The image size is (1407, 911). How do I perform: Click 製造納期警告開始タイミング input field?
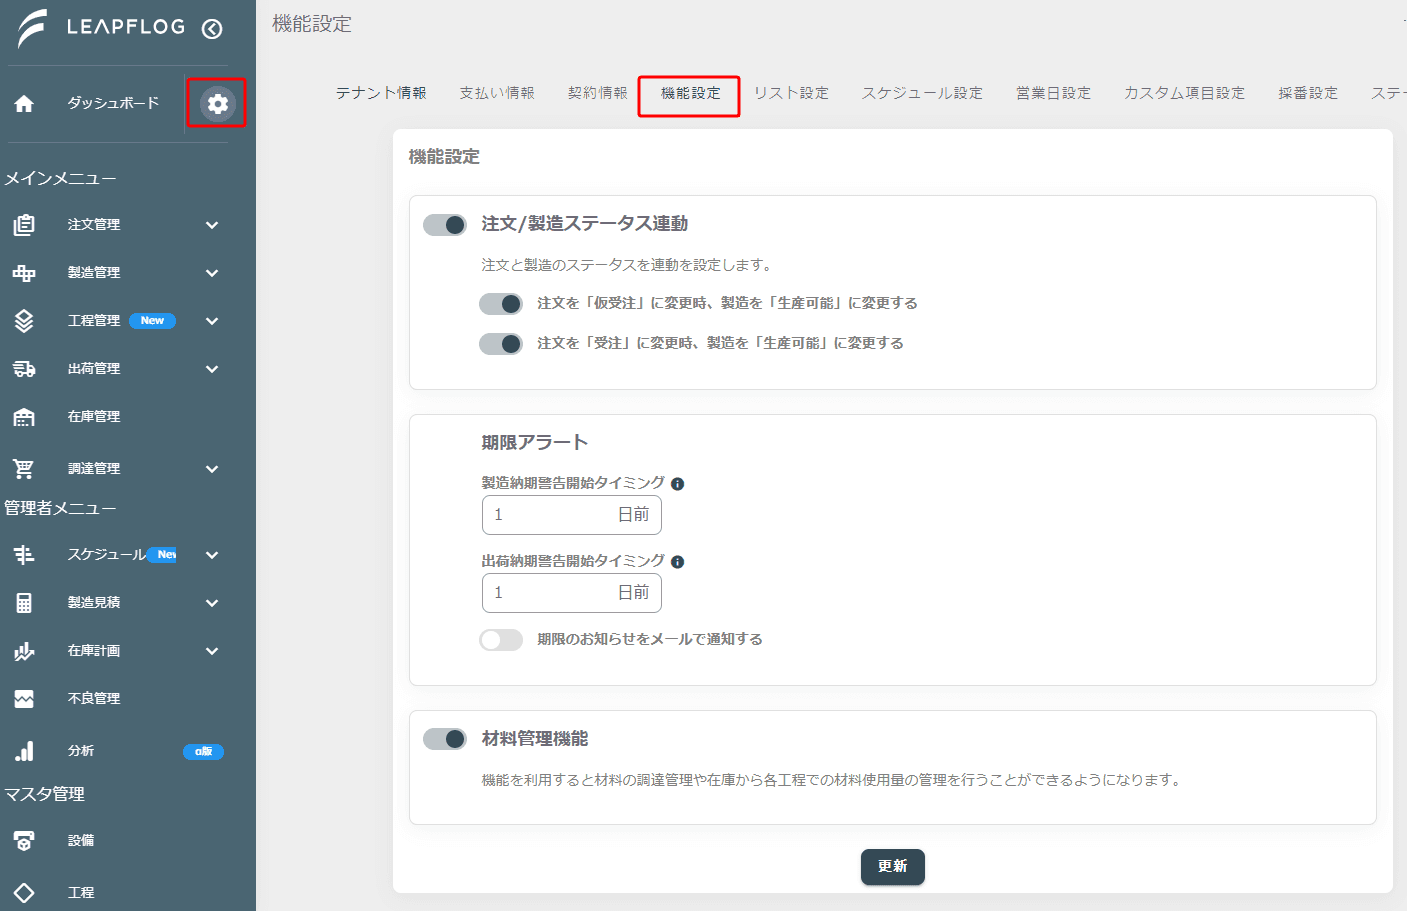tap(572, 515)
